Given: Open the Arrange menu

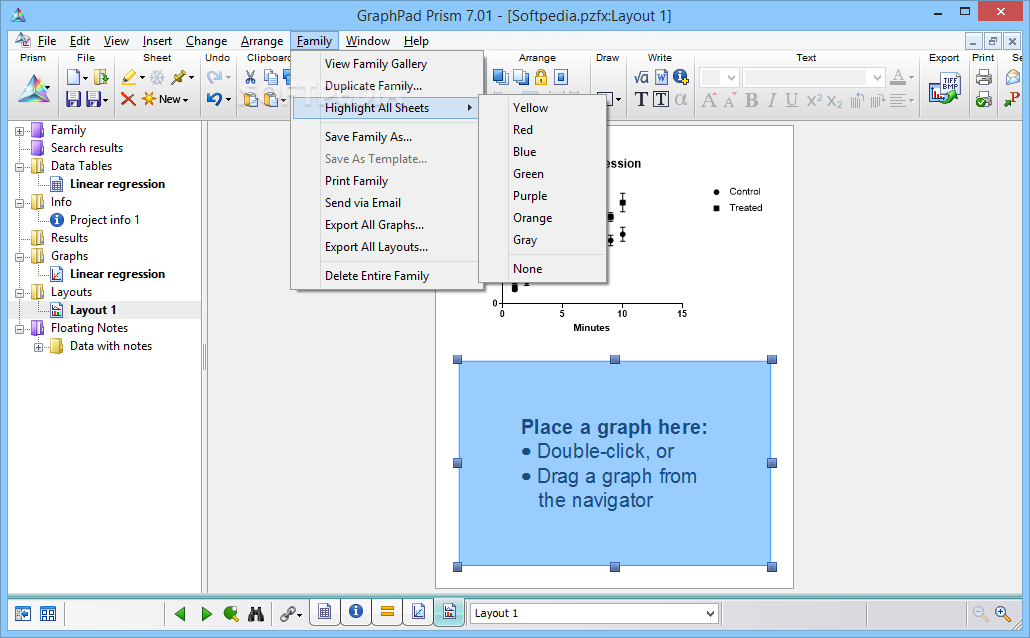Looking at the screenshot, I should [262, 41].
